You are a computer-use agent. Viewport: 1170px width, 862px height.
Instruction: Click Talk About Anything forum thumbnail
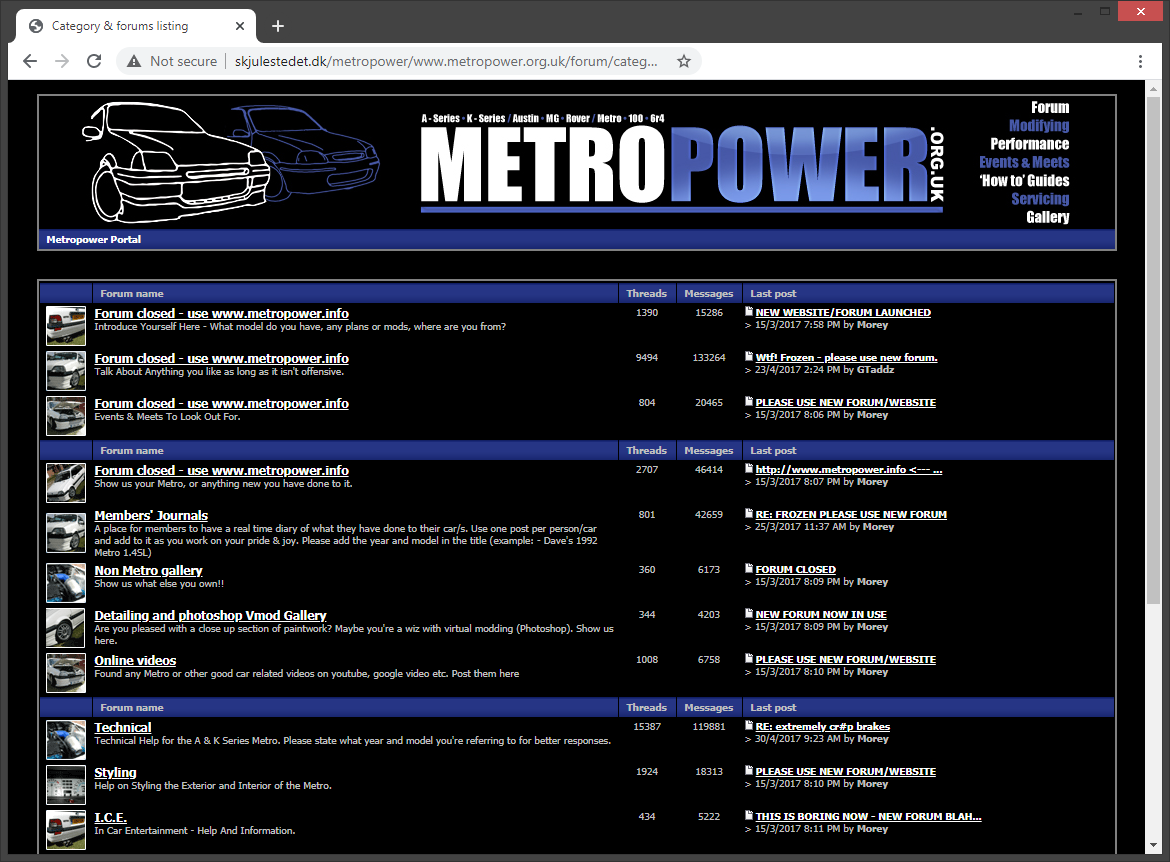pos(66,370)
